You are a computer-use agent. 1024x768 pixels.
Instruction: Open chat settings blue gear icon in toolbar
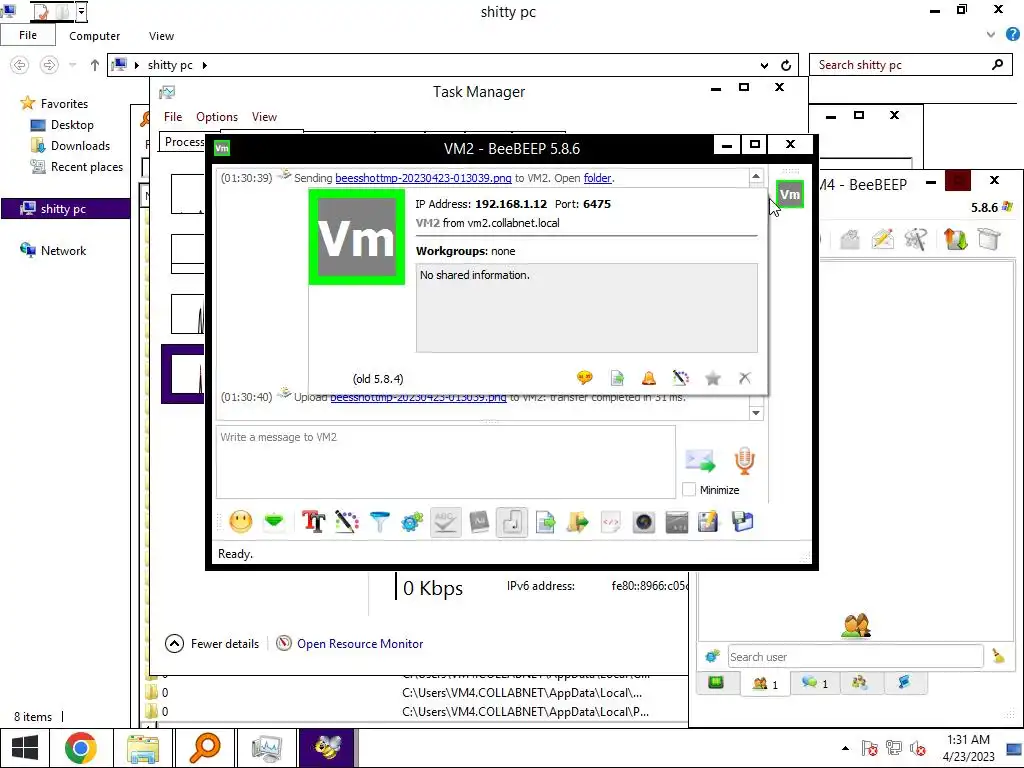pos(412,522)
